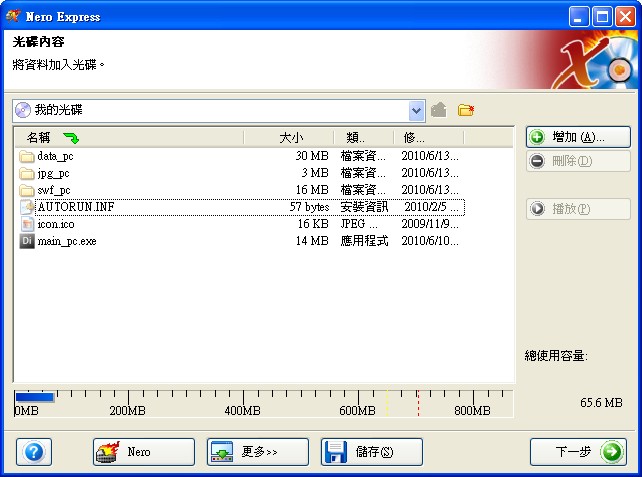This screenshot has width=642, height=477.
Task: Open the 我的光碟 disc dropdown arrow
Action: coord(416,111)
